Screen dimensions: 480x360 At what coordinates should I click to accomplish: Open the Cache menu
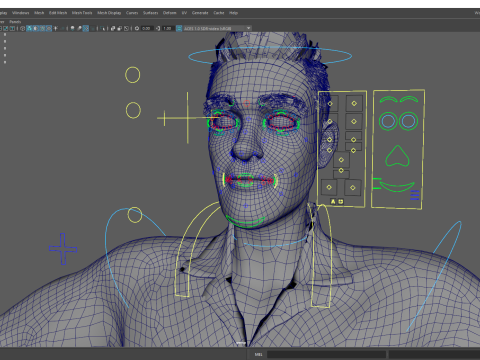219,13
